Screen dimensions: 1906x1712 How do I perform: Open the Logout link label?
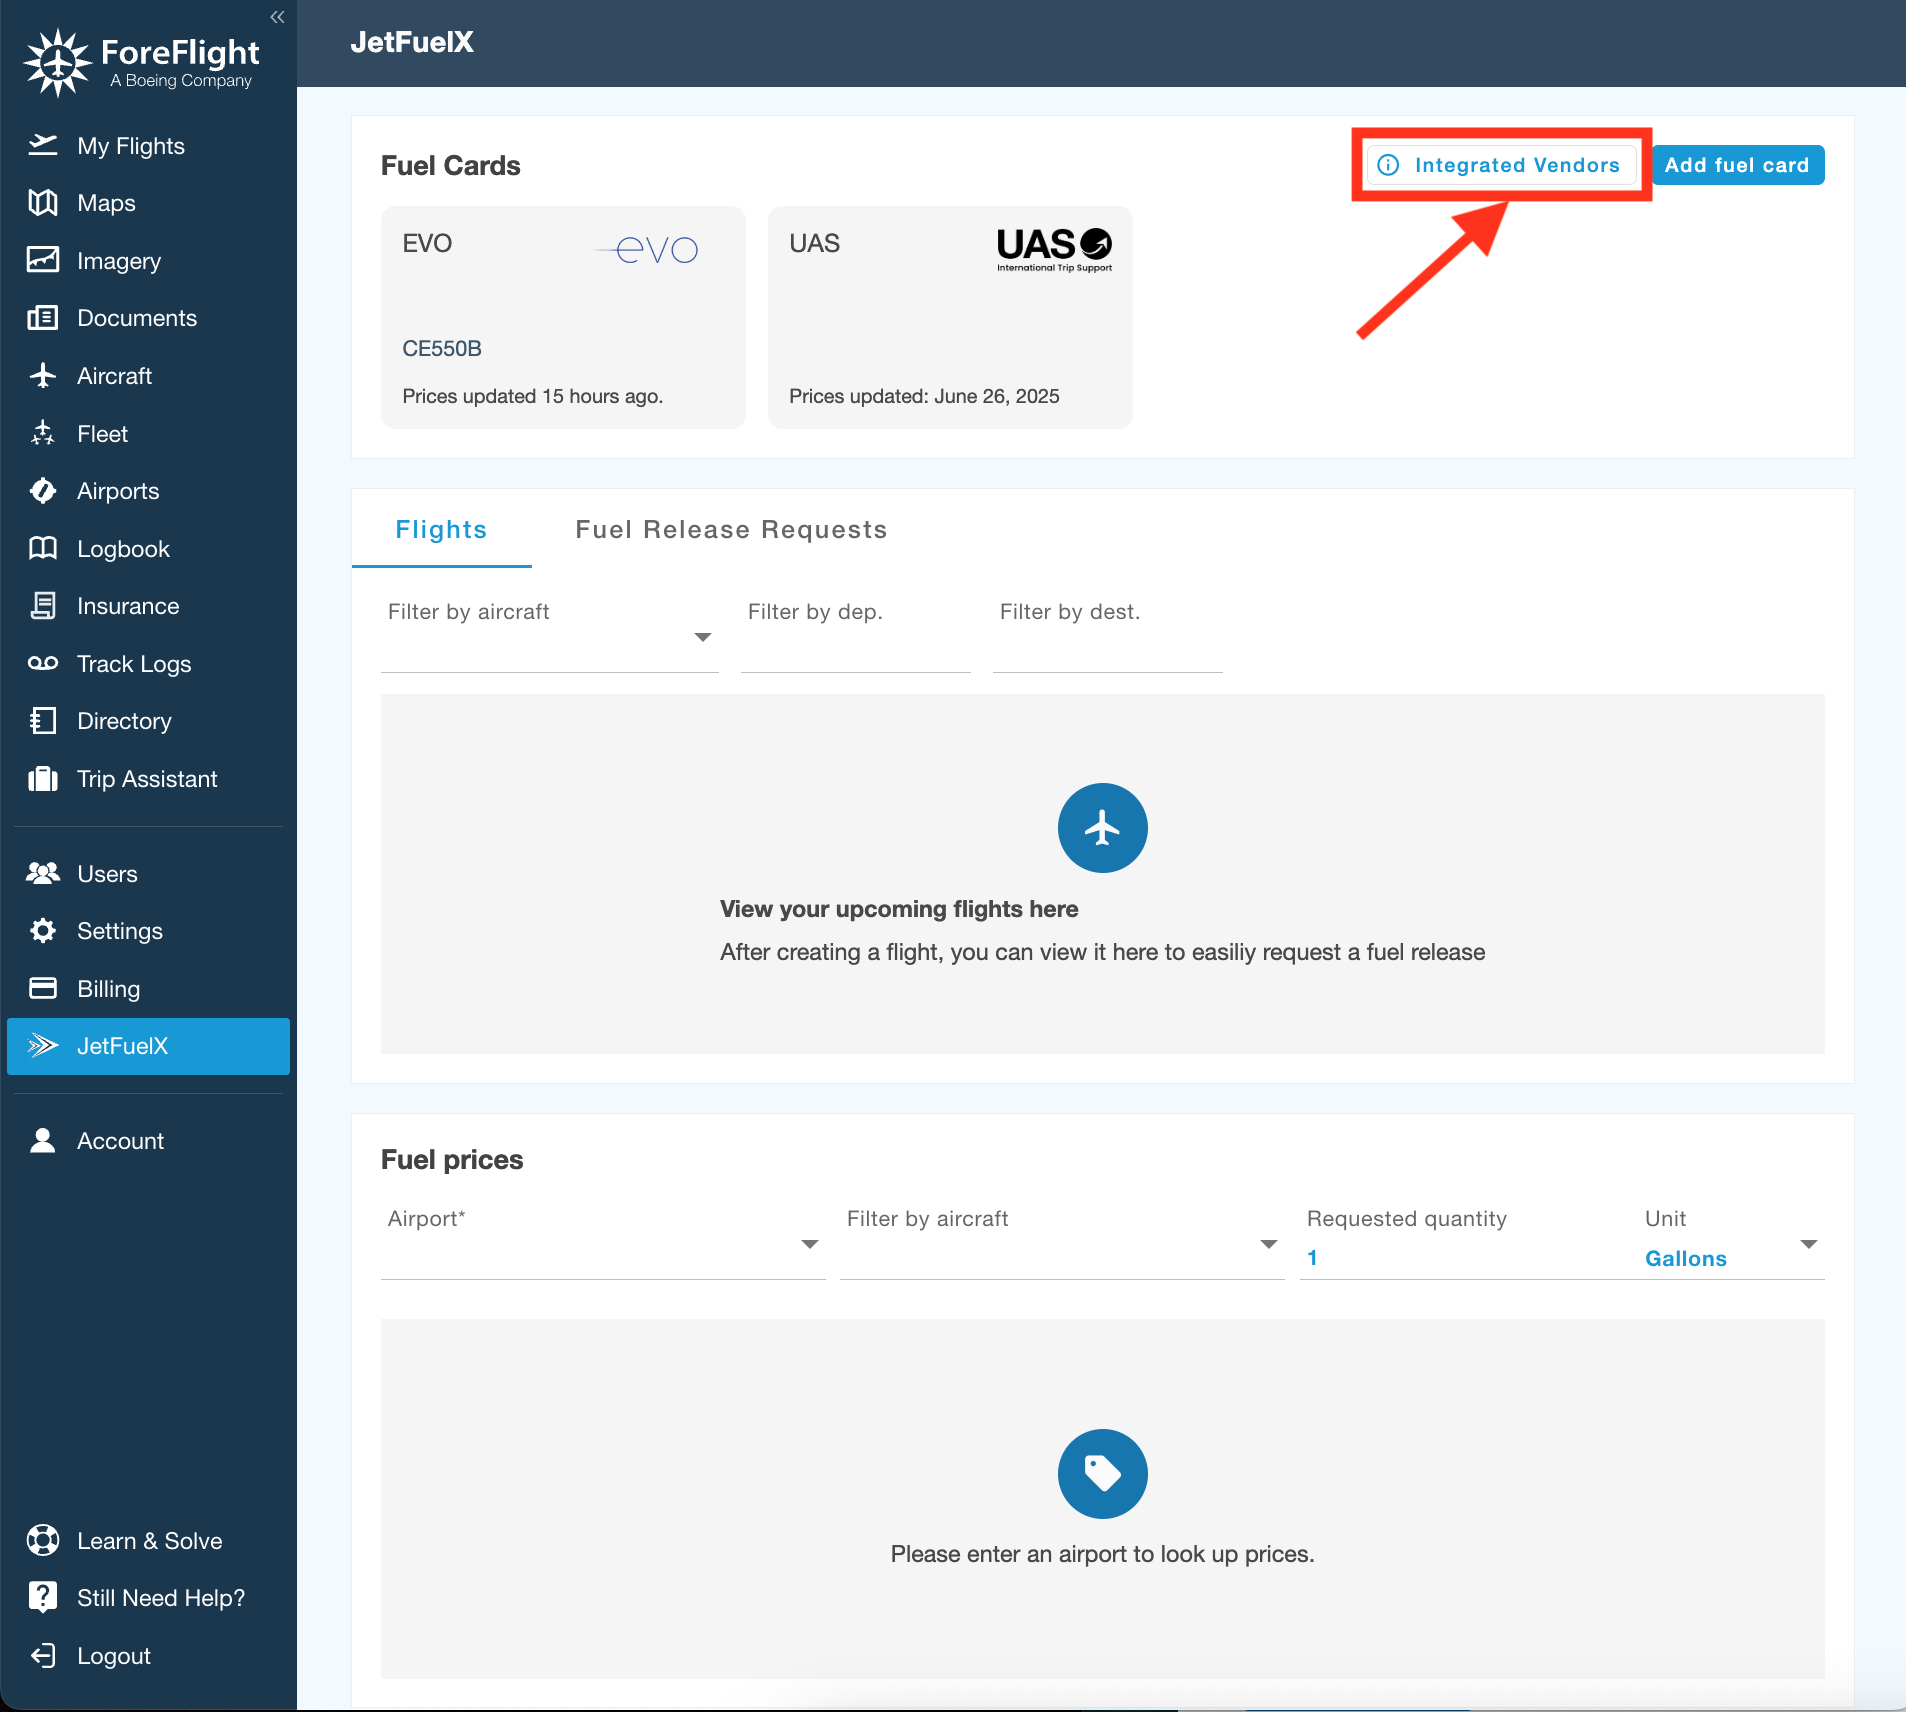(x=114, y=1656)
